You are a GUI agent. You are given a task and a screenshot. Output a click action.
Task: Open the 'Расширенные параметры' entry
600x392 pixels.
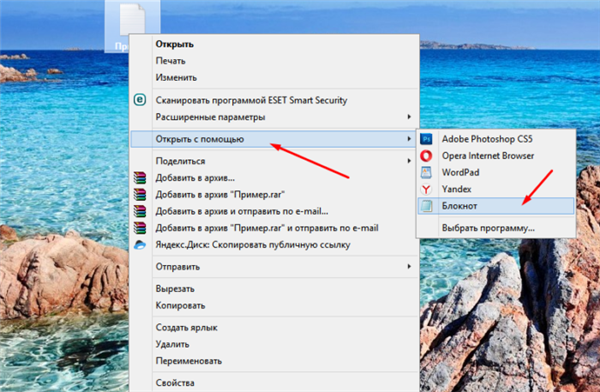point(275,117)
